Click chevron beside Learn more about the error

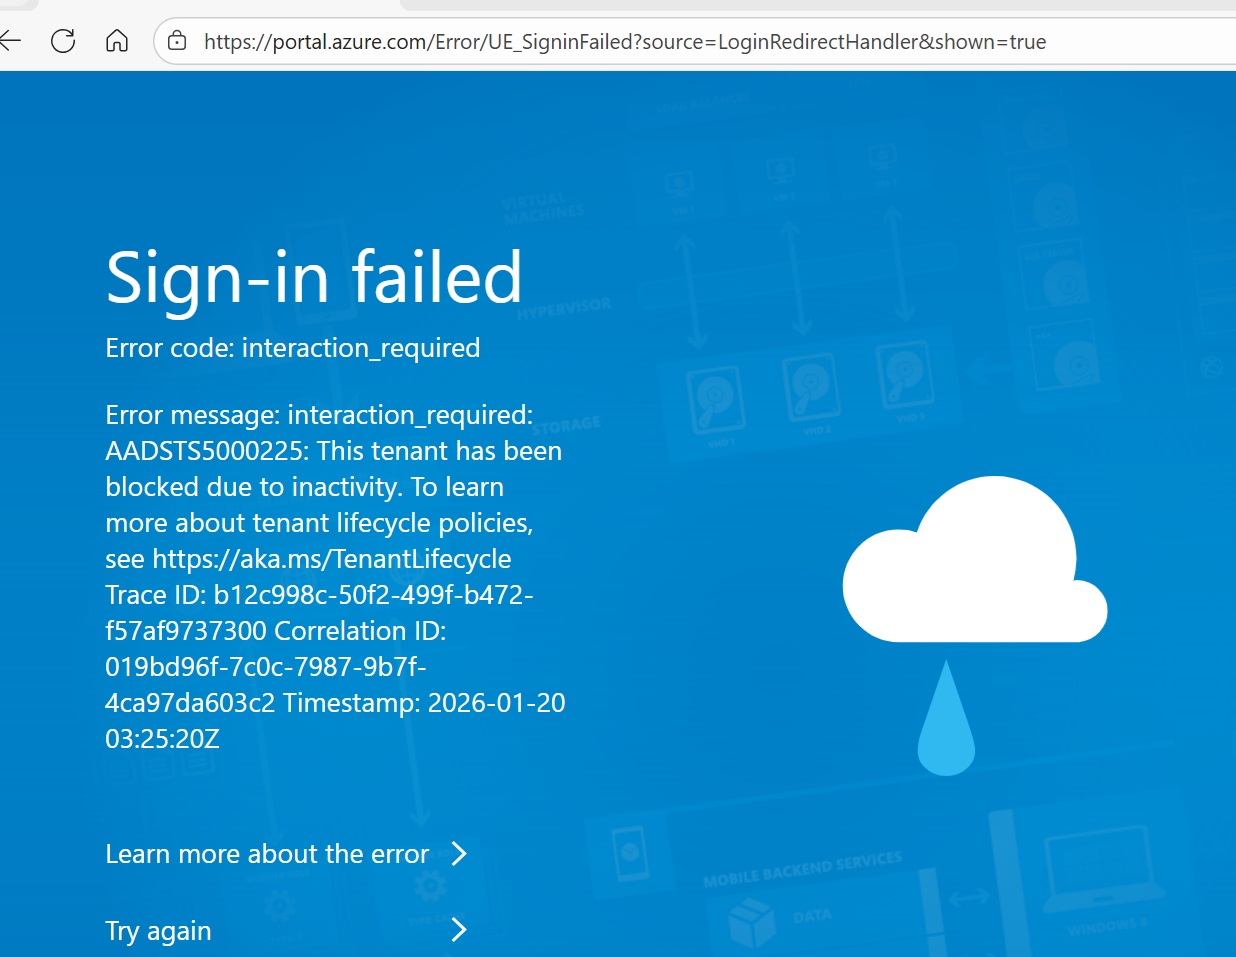click(x=459, y=853)
